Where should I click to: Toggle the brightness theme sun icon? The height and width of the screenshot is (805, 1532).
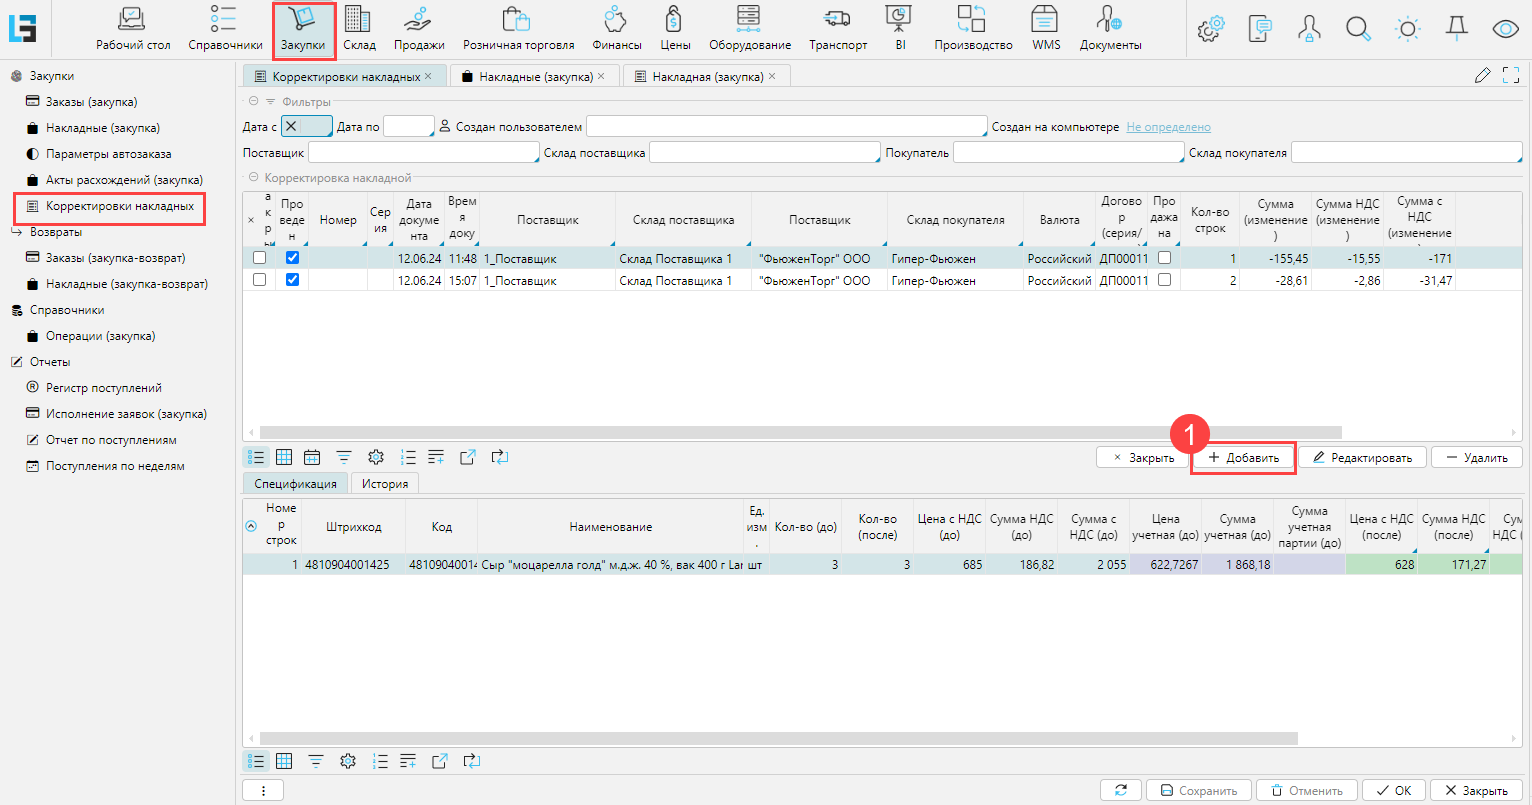pyautogui.click(x=1407, y=29)
